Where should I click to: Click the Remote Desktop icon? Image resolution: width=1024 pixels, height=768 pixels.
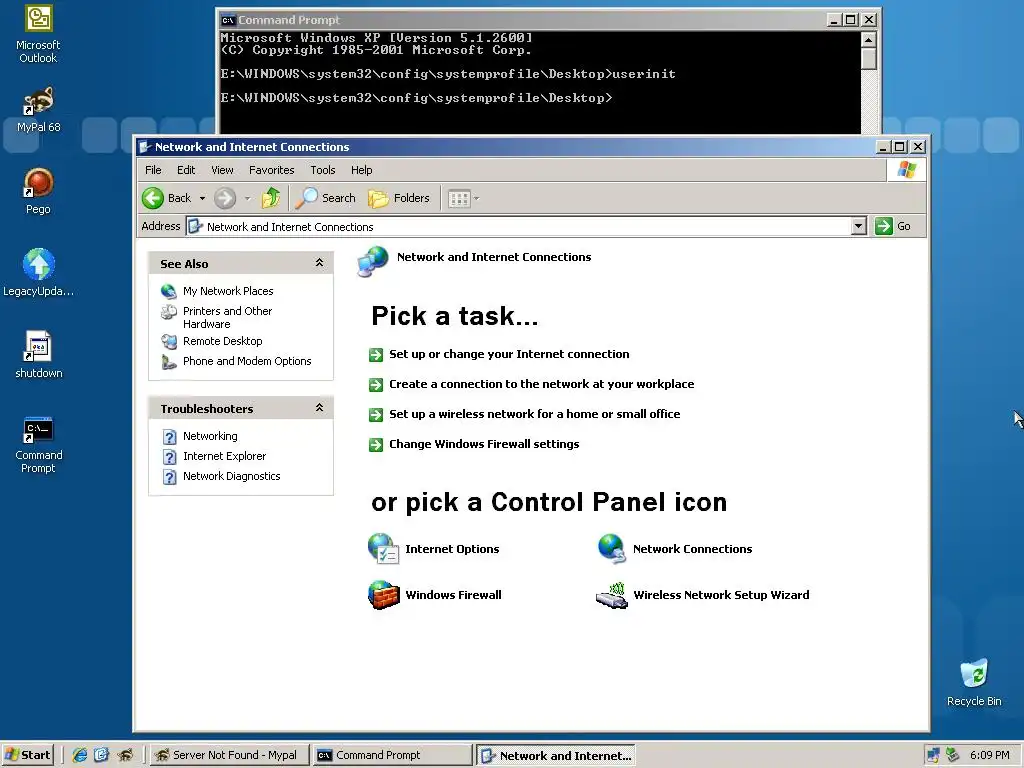[168, 342]
